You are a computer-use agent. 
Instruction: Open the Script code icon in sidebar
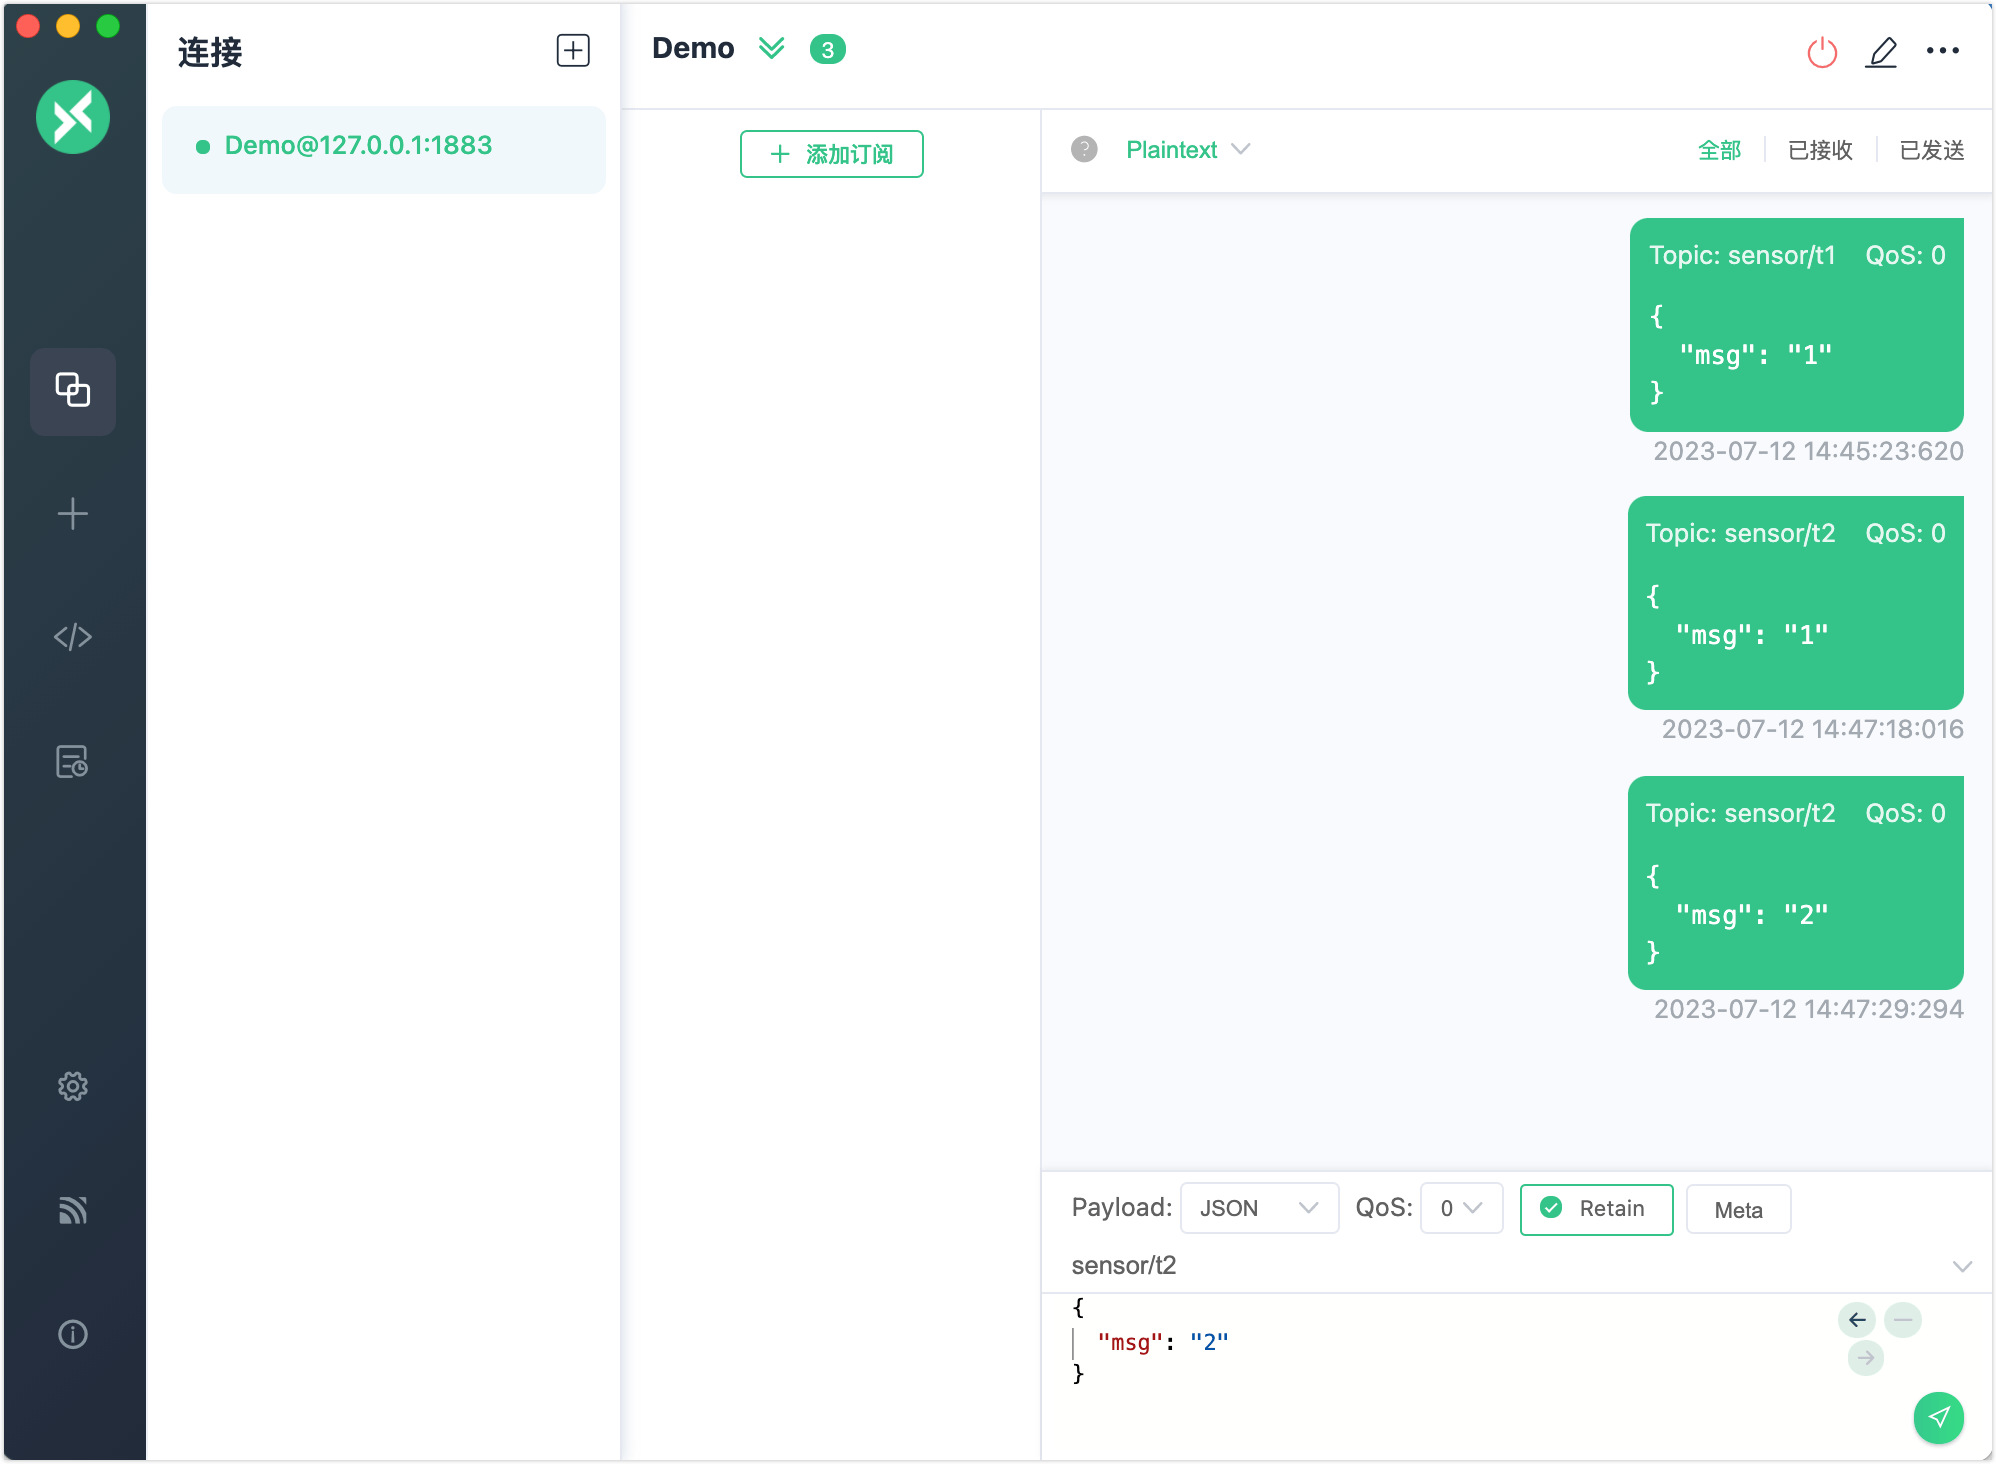click(72, 637)
